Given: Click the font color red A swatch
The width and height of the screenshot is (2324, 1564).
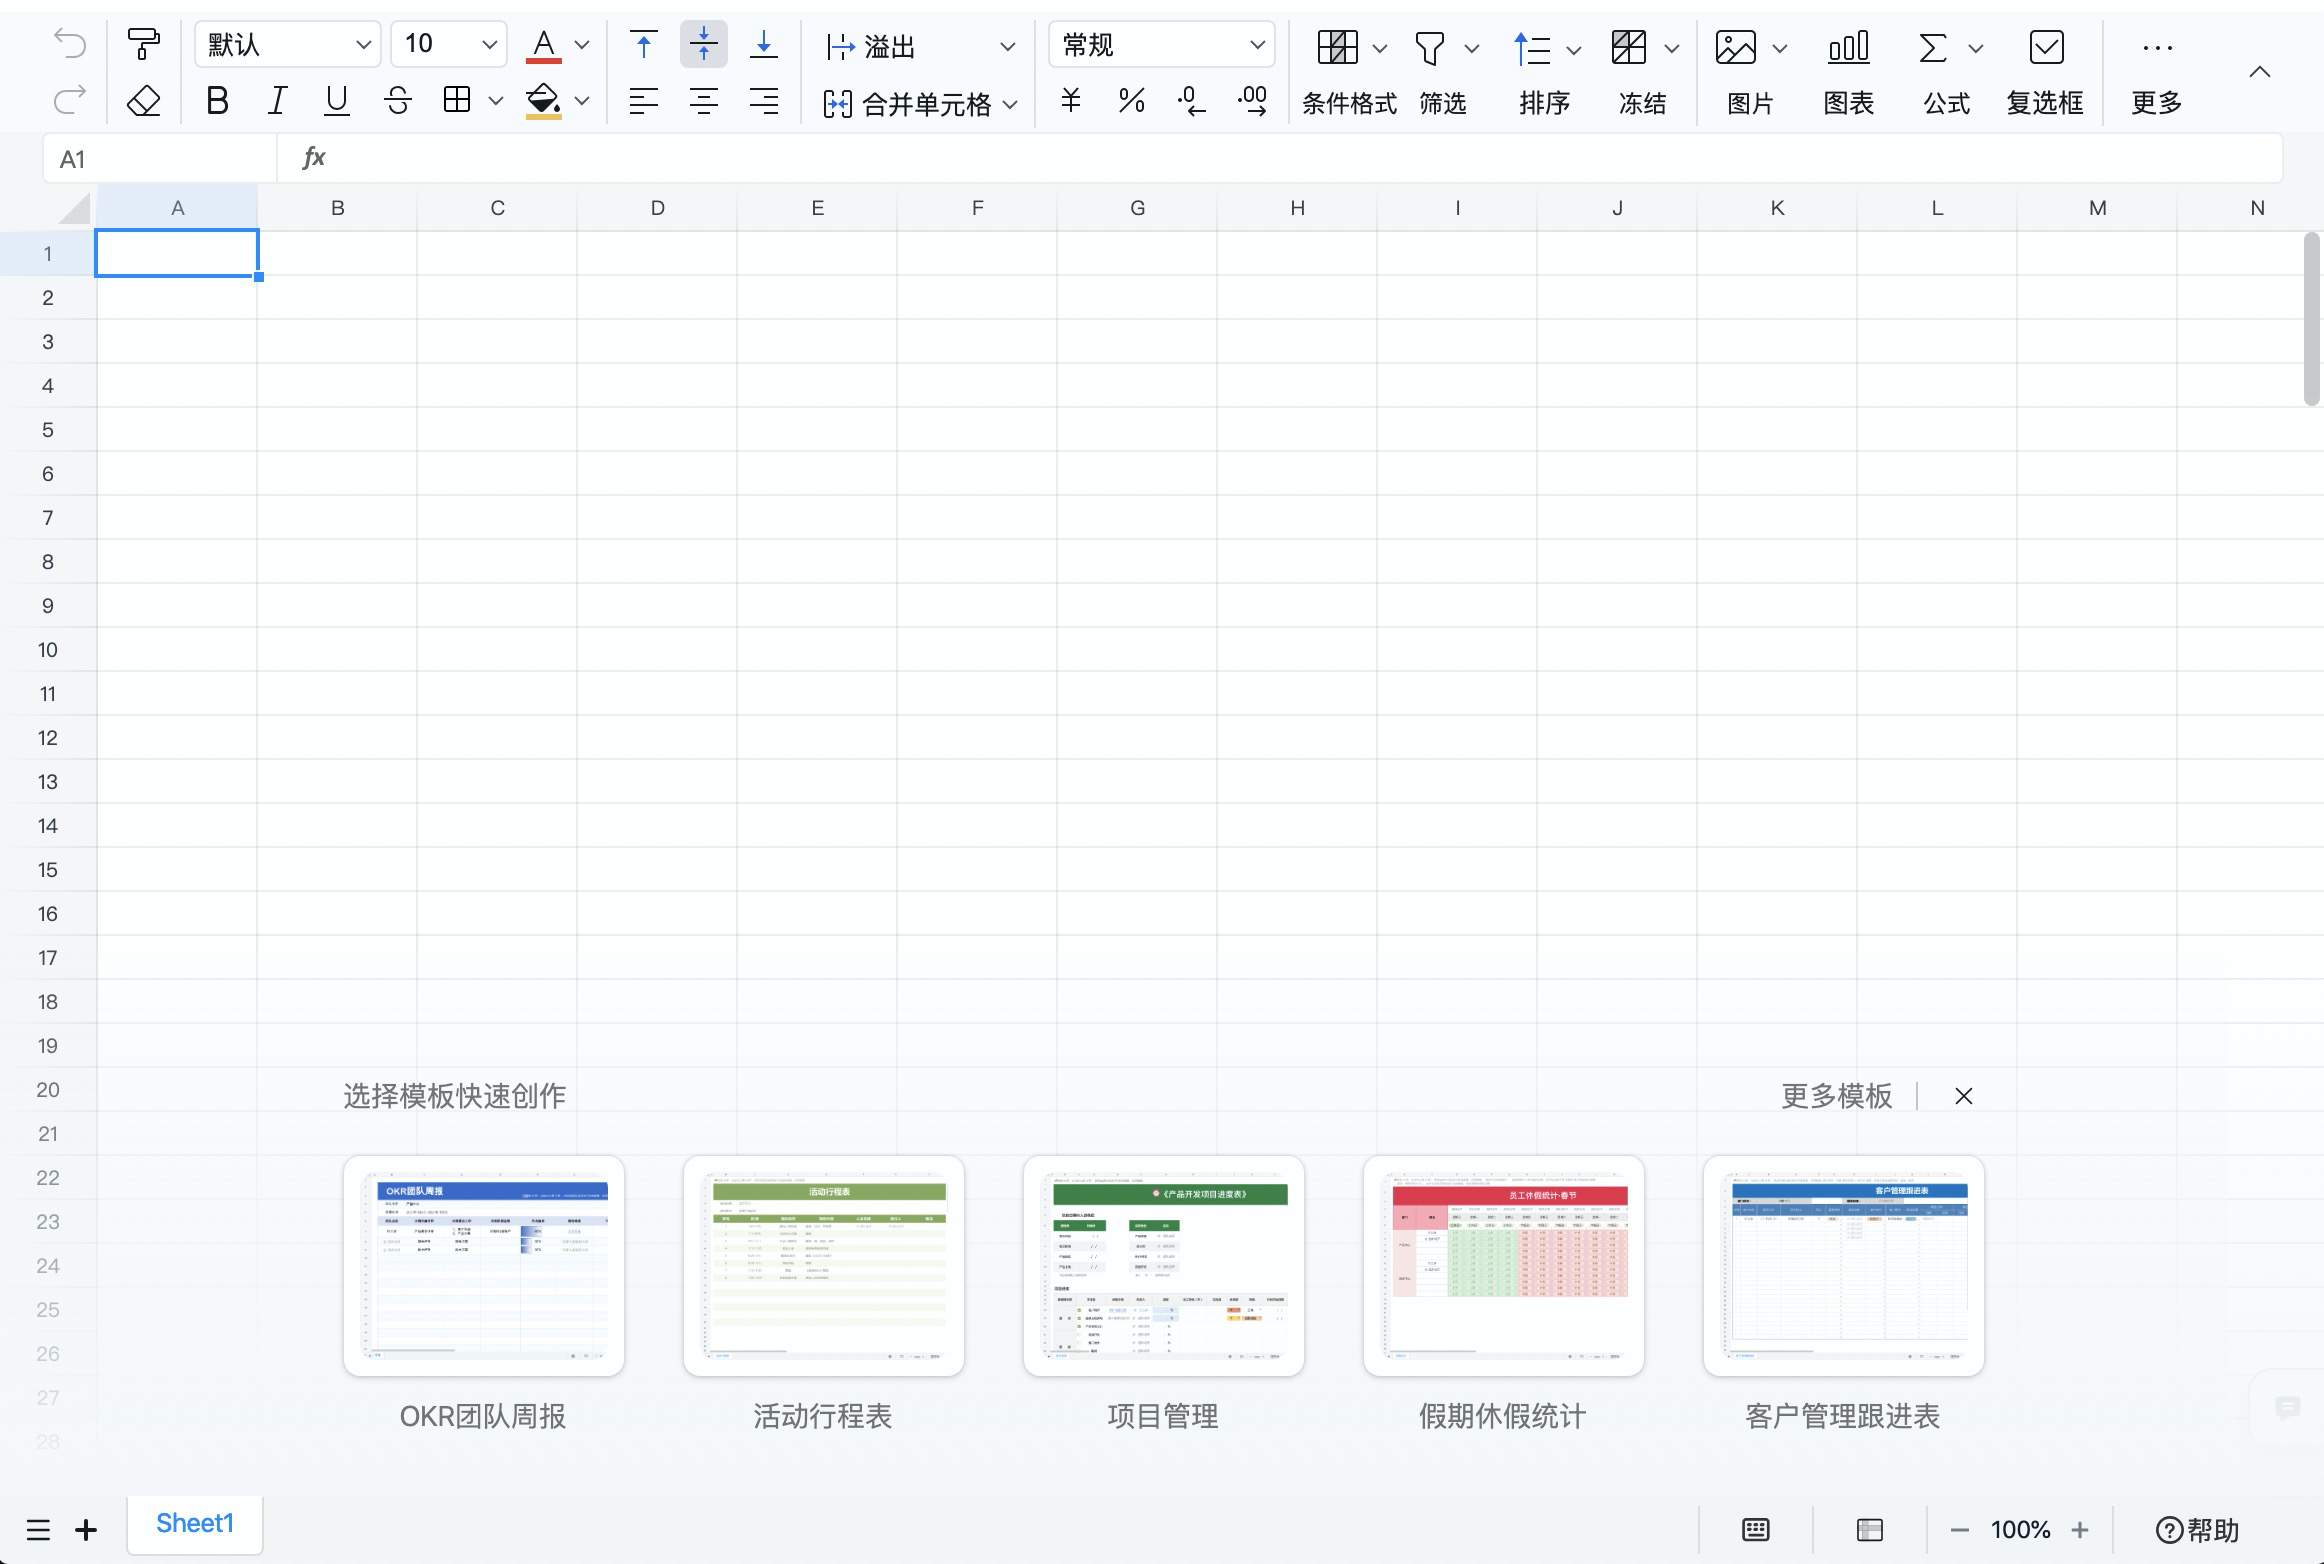Looking at the screenshot, I should (544, 45).
